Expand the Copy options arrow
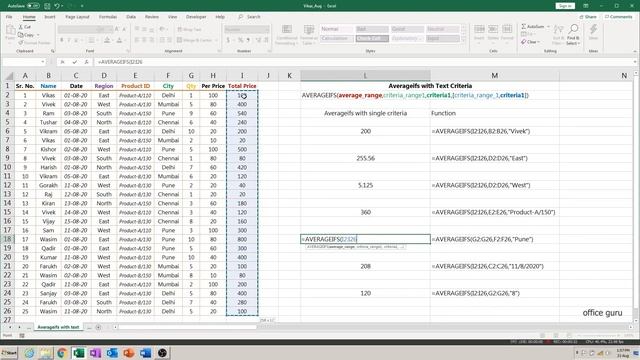 (x=38, y=35)
